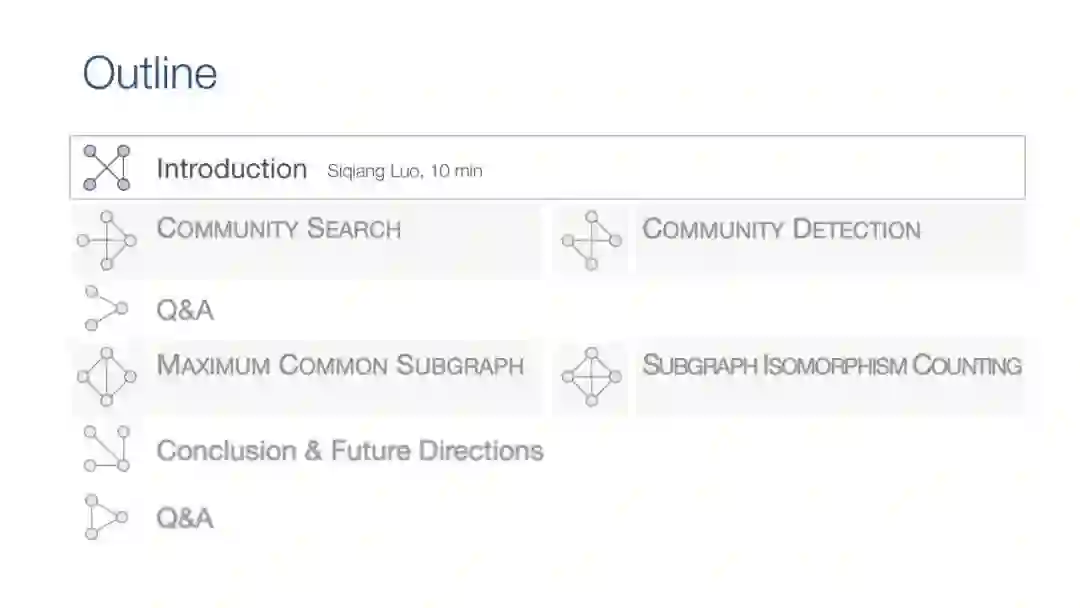This screenshot has height=608, width=1080.
Task: Click the Outline slide title
Action: click(x=150, y=74)
